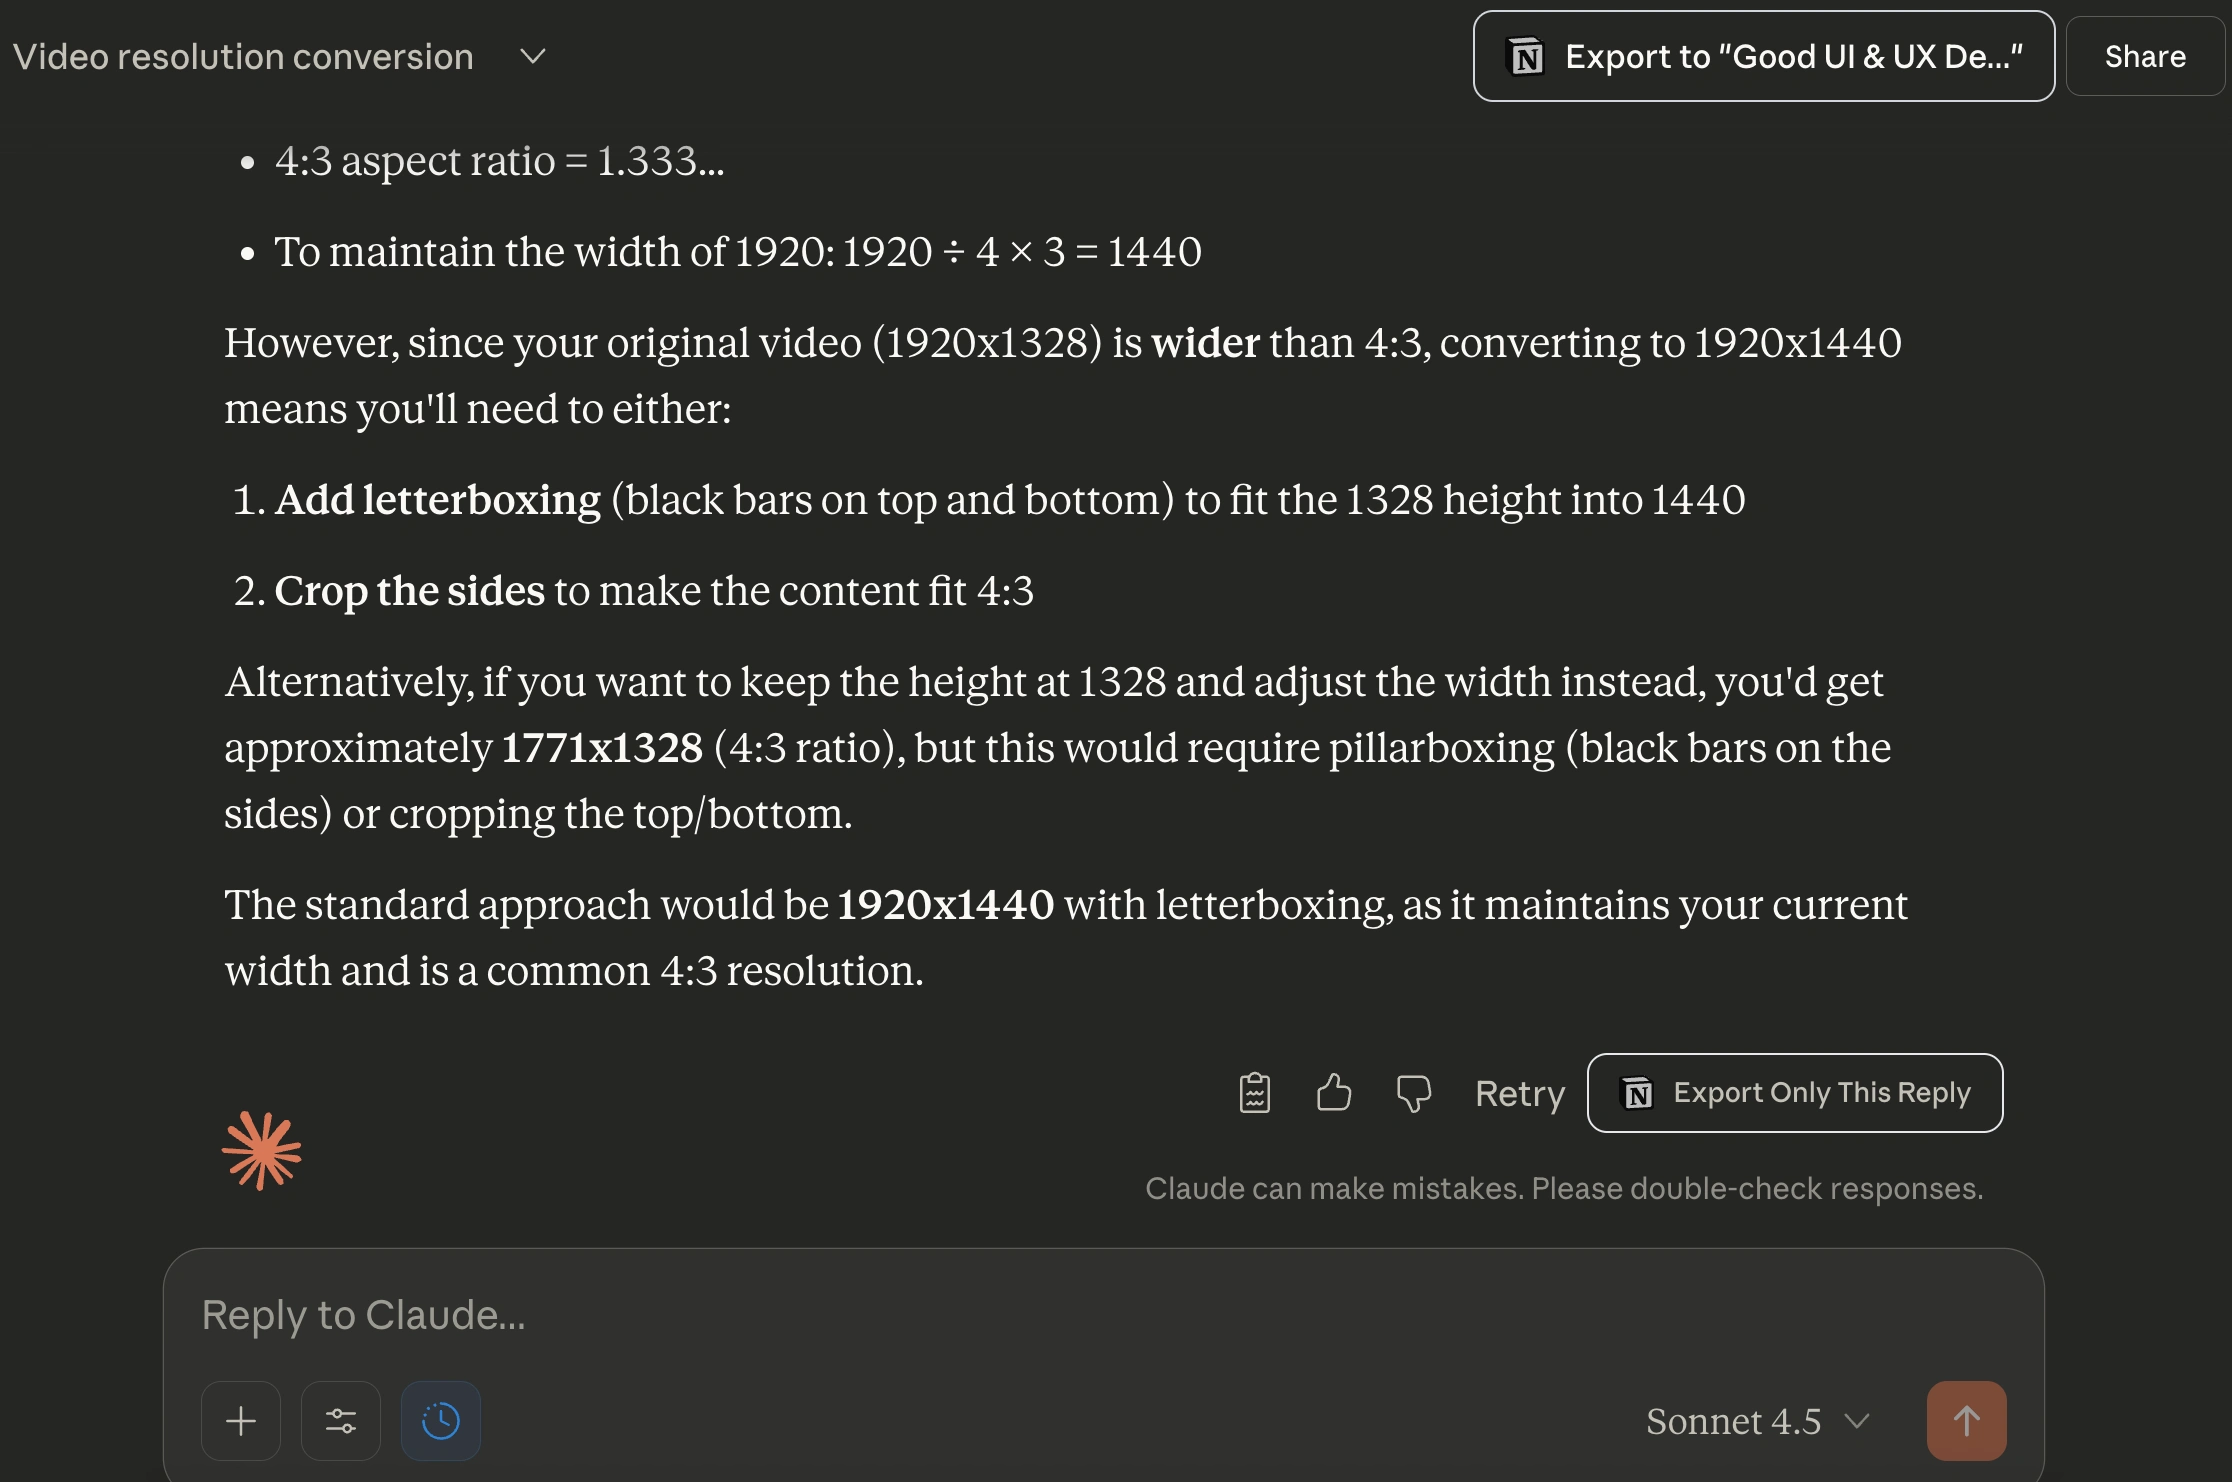
Task: Click the Notion icon on Export Only This Reply
Action: click(x=1637, y=1093)
